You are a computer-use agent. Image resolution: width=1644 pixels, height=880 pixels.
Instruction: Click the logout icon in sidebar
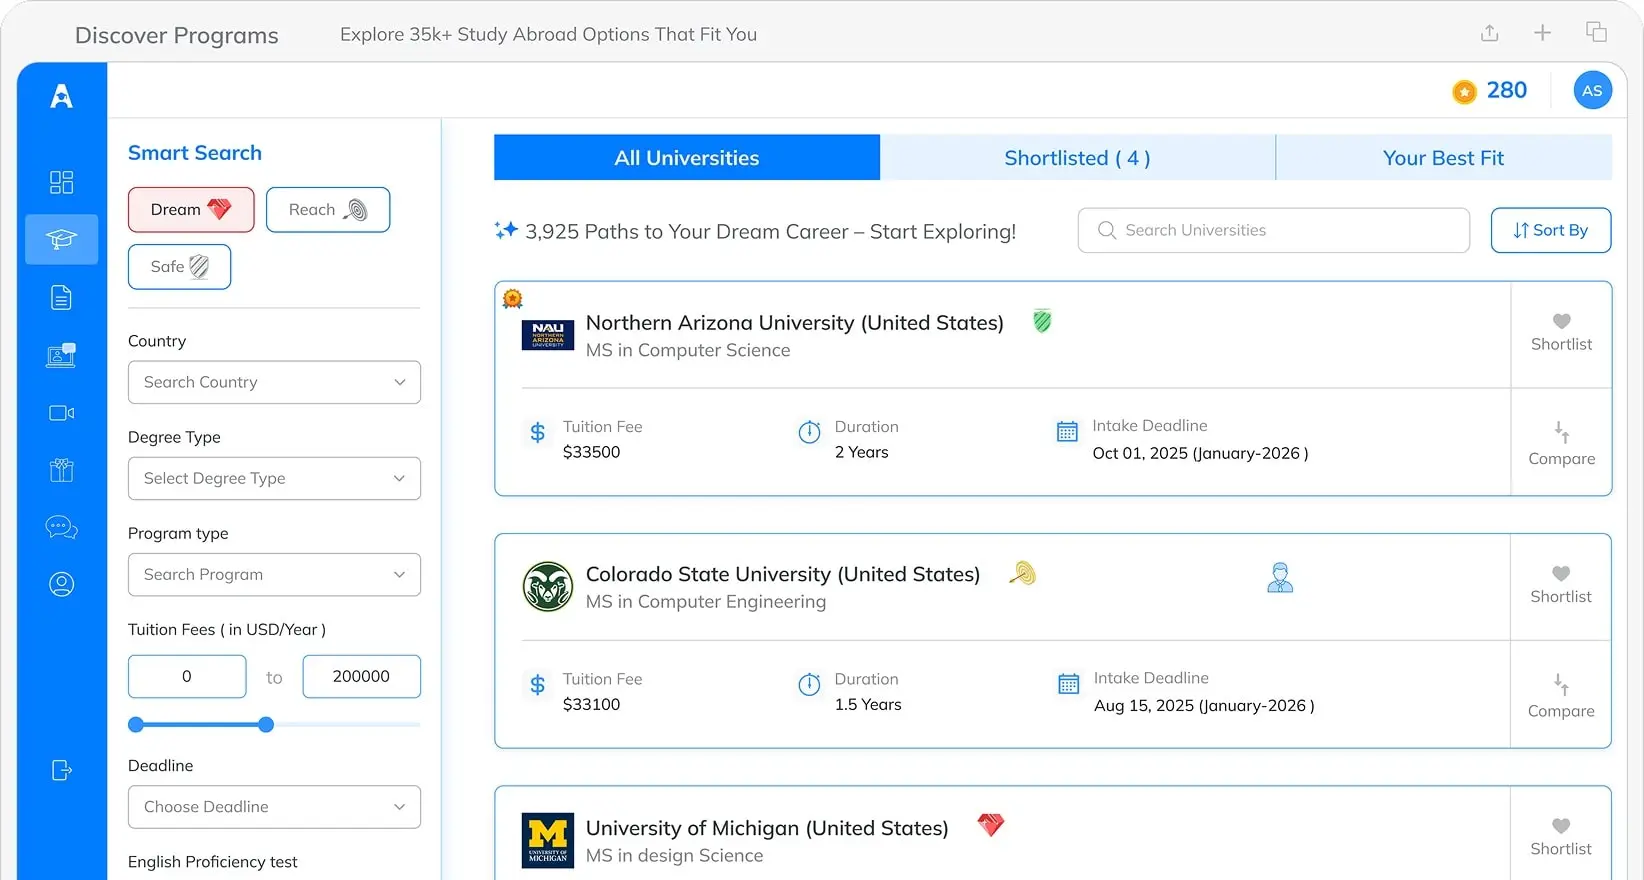point(61,770)
